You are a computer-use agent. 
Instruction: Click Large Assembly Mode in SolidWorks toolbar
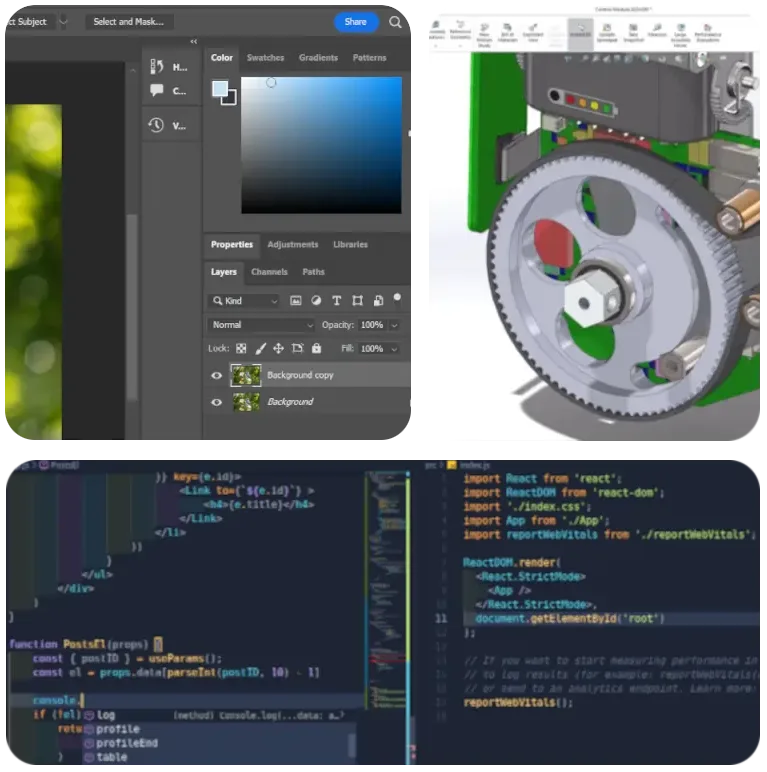(680, 35)
